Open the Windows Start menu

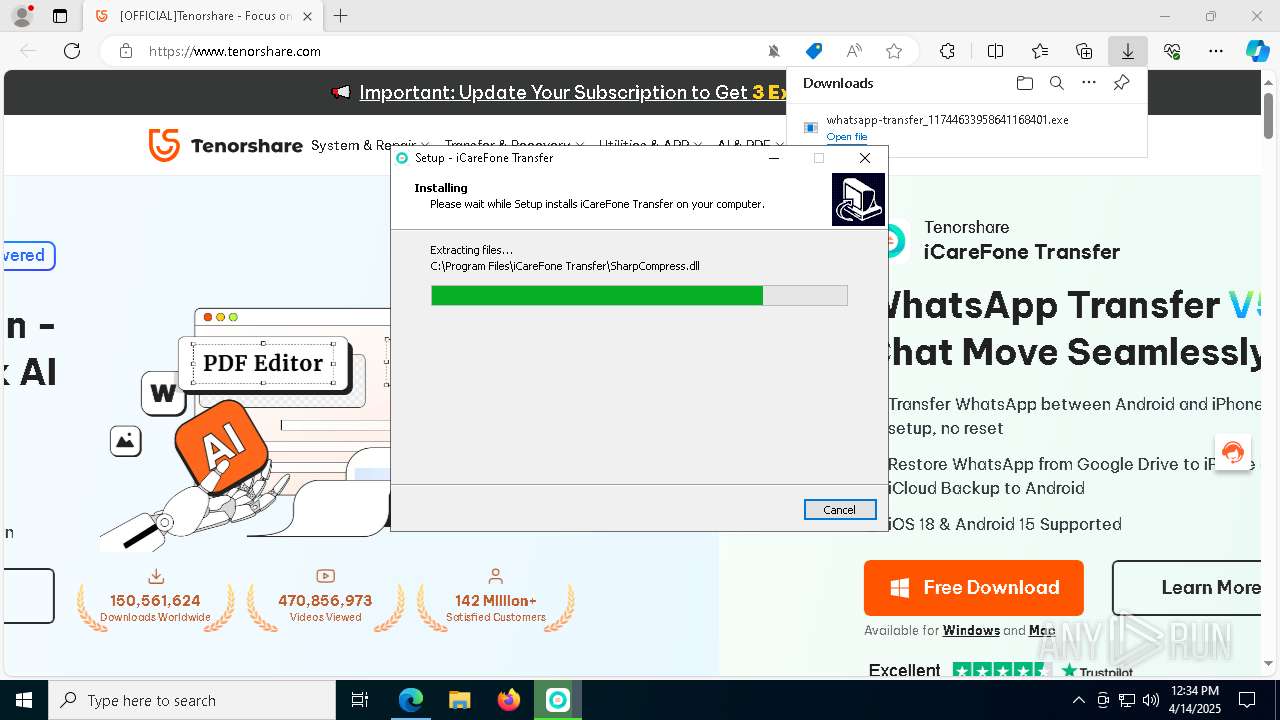(x=24, y=700)
